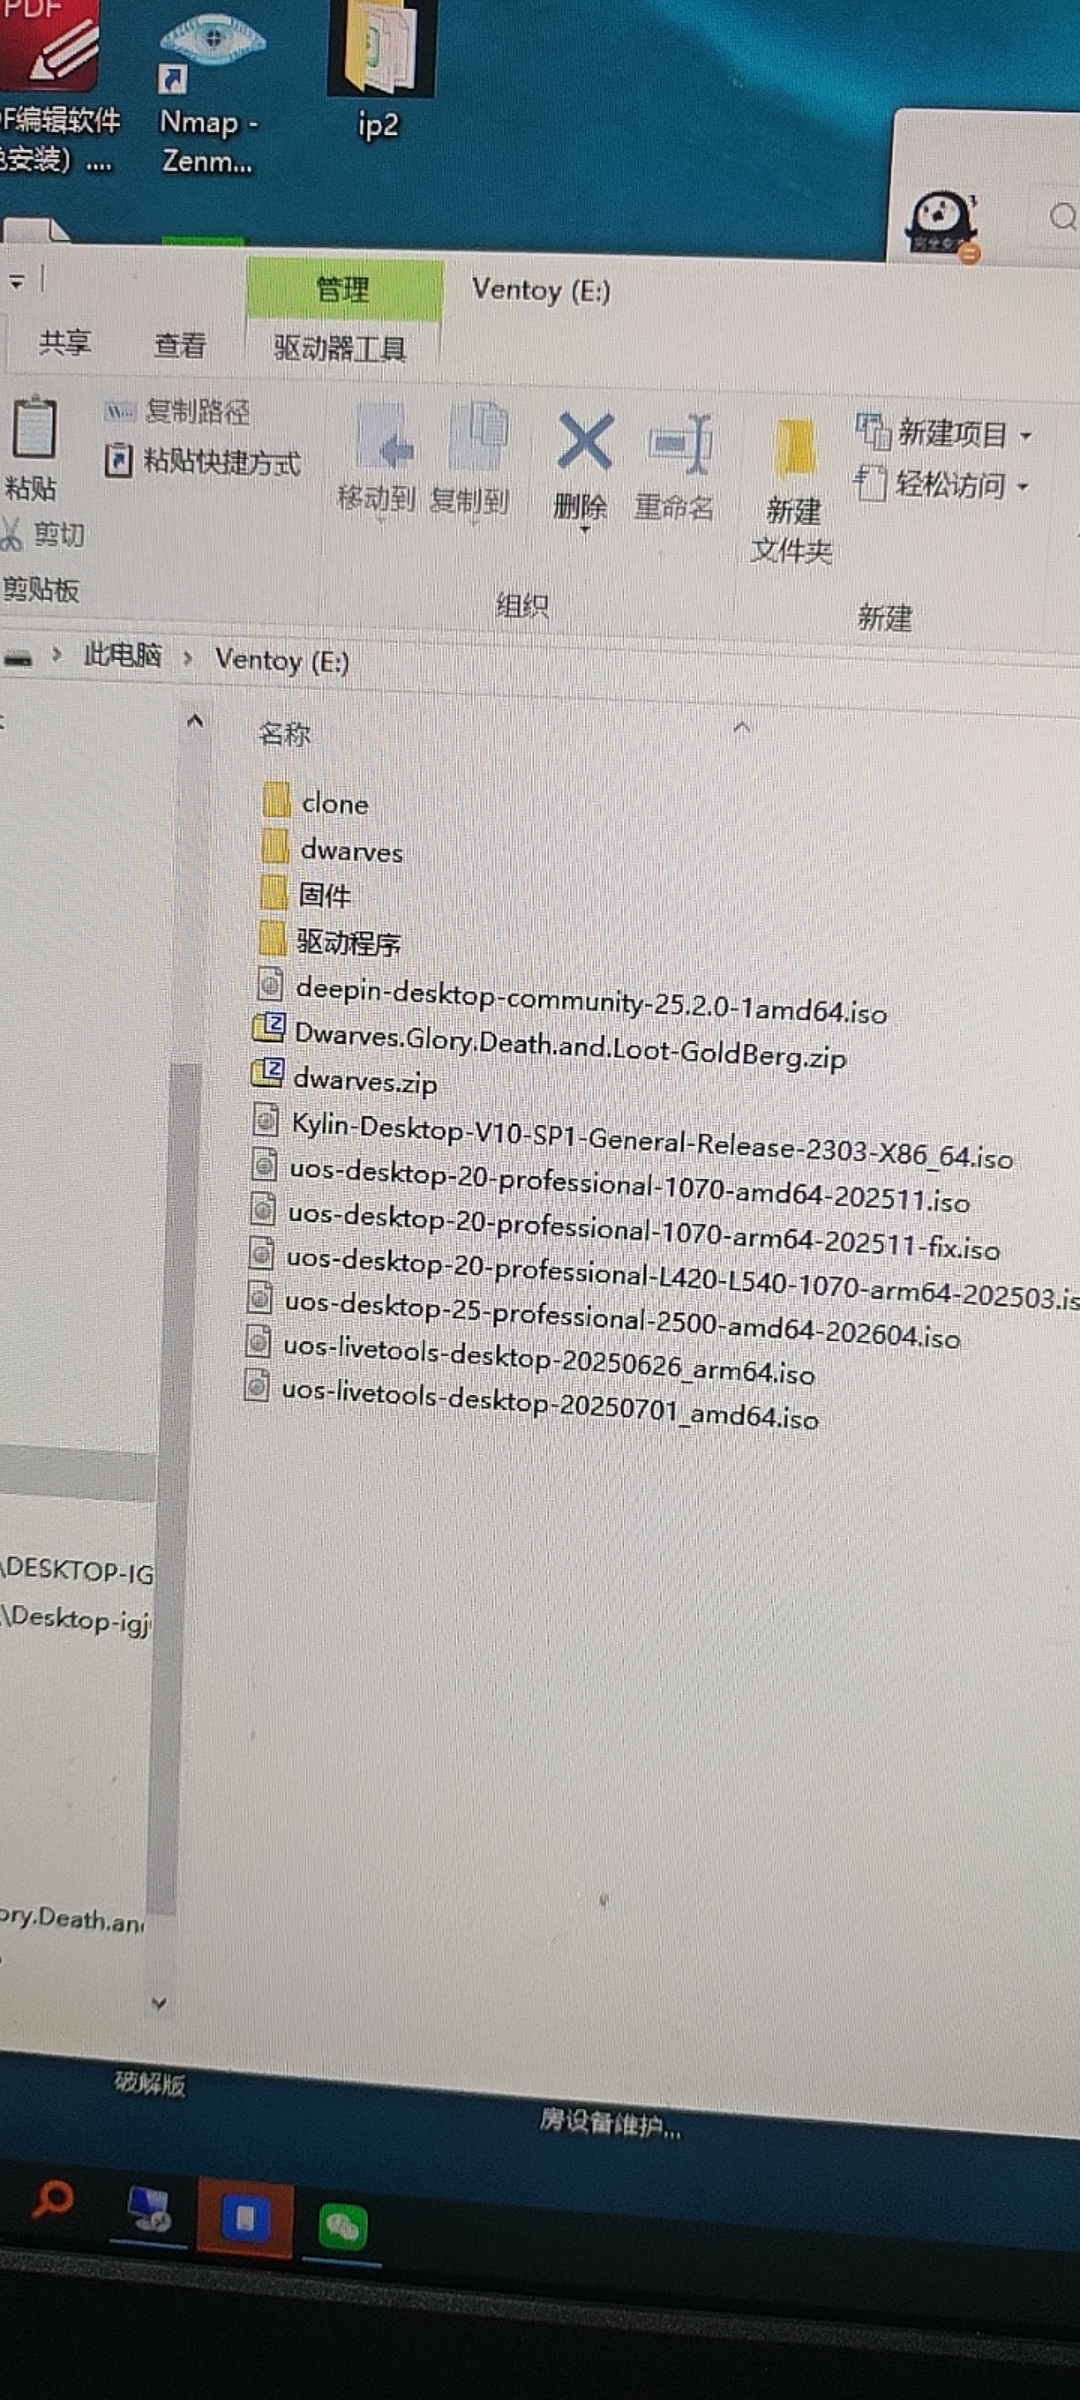This screenshot has height=2400, width=1080.
Task: Open the 固件 folder
Action: [305, 893]
